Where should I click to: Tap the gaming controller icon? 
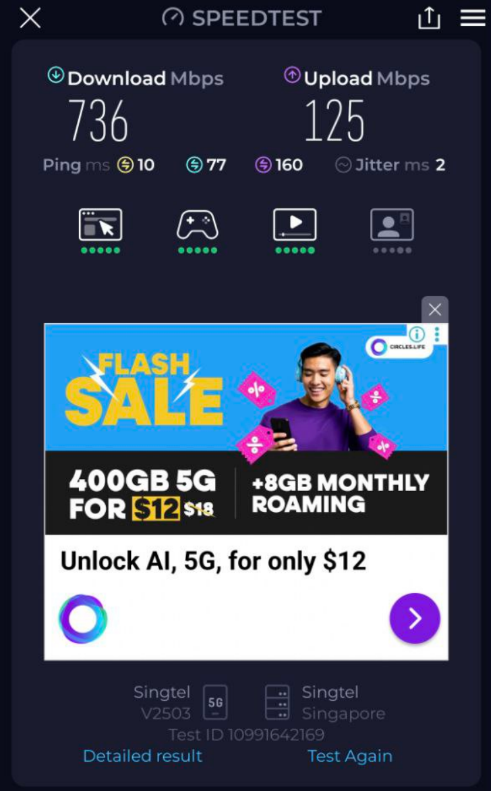197,224
